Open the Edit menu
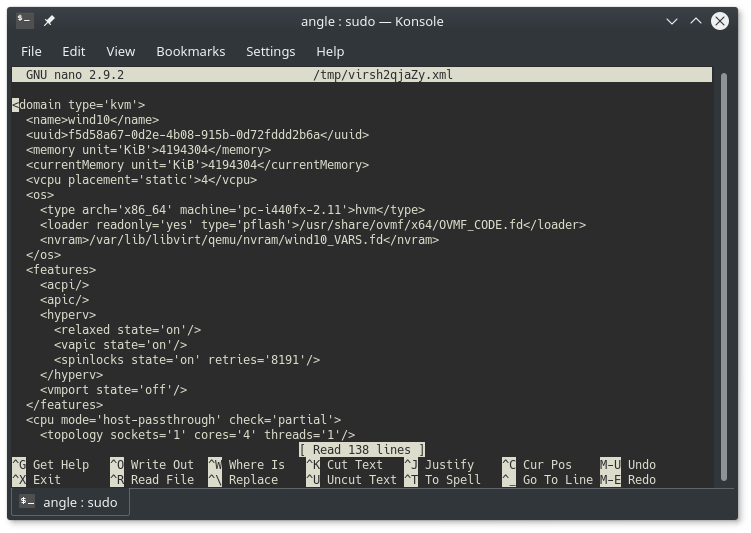This screenshot has width=751, height=533. point(73,51)
